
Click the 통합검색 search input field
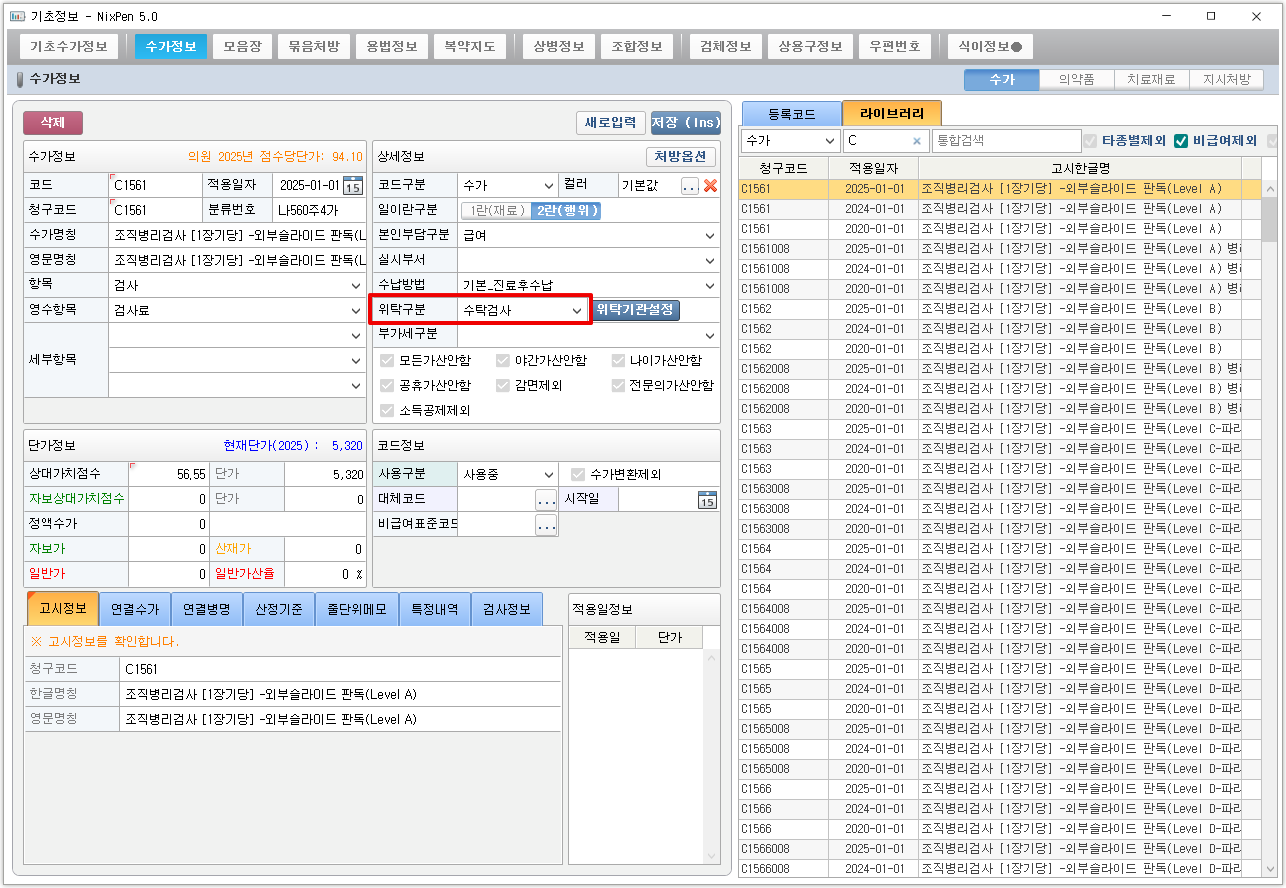coord(1005,141)
